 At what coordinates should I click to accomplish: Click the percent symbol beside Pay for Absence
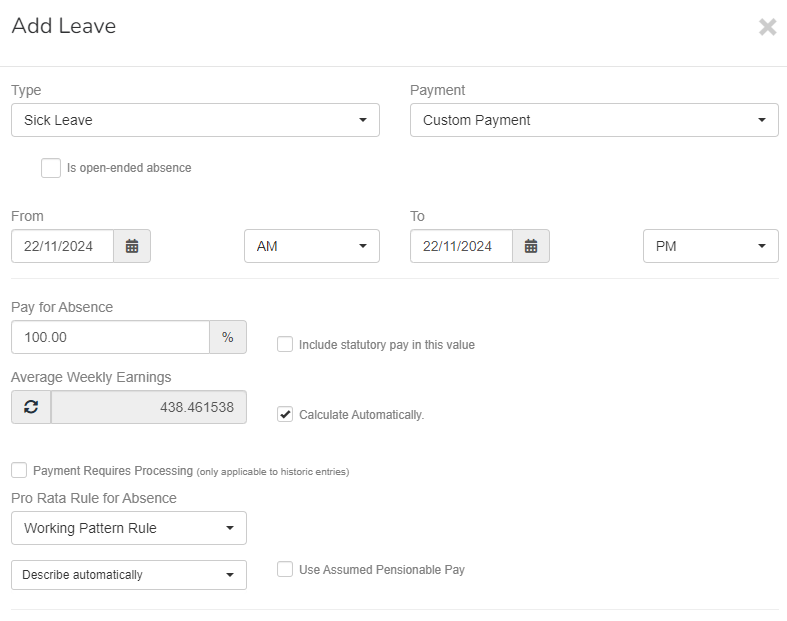click(x=228, y=337)
